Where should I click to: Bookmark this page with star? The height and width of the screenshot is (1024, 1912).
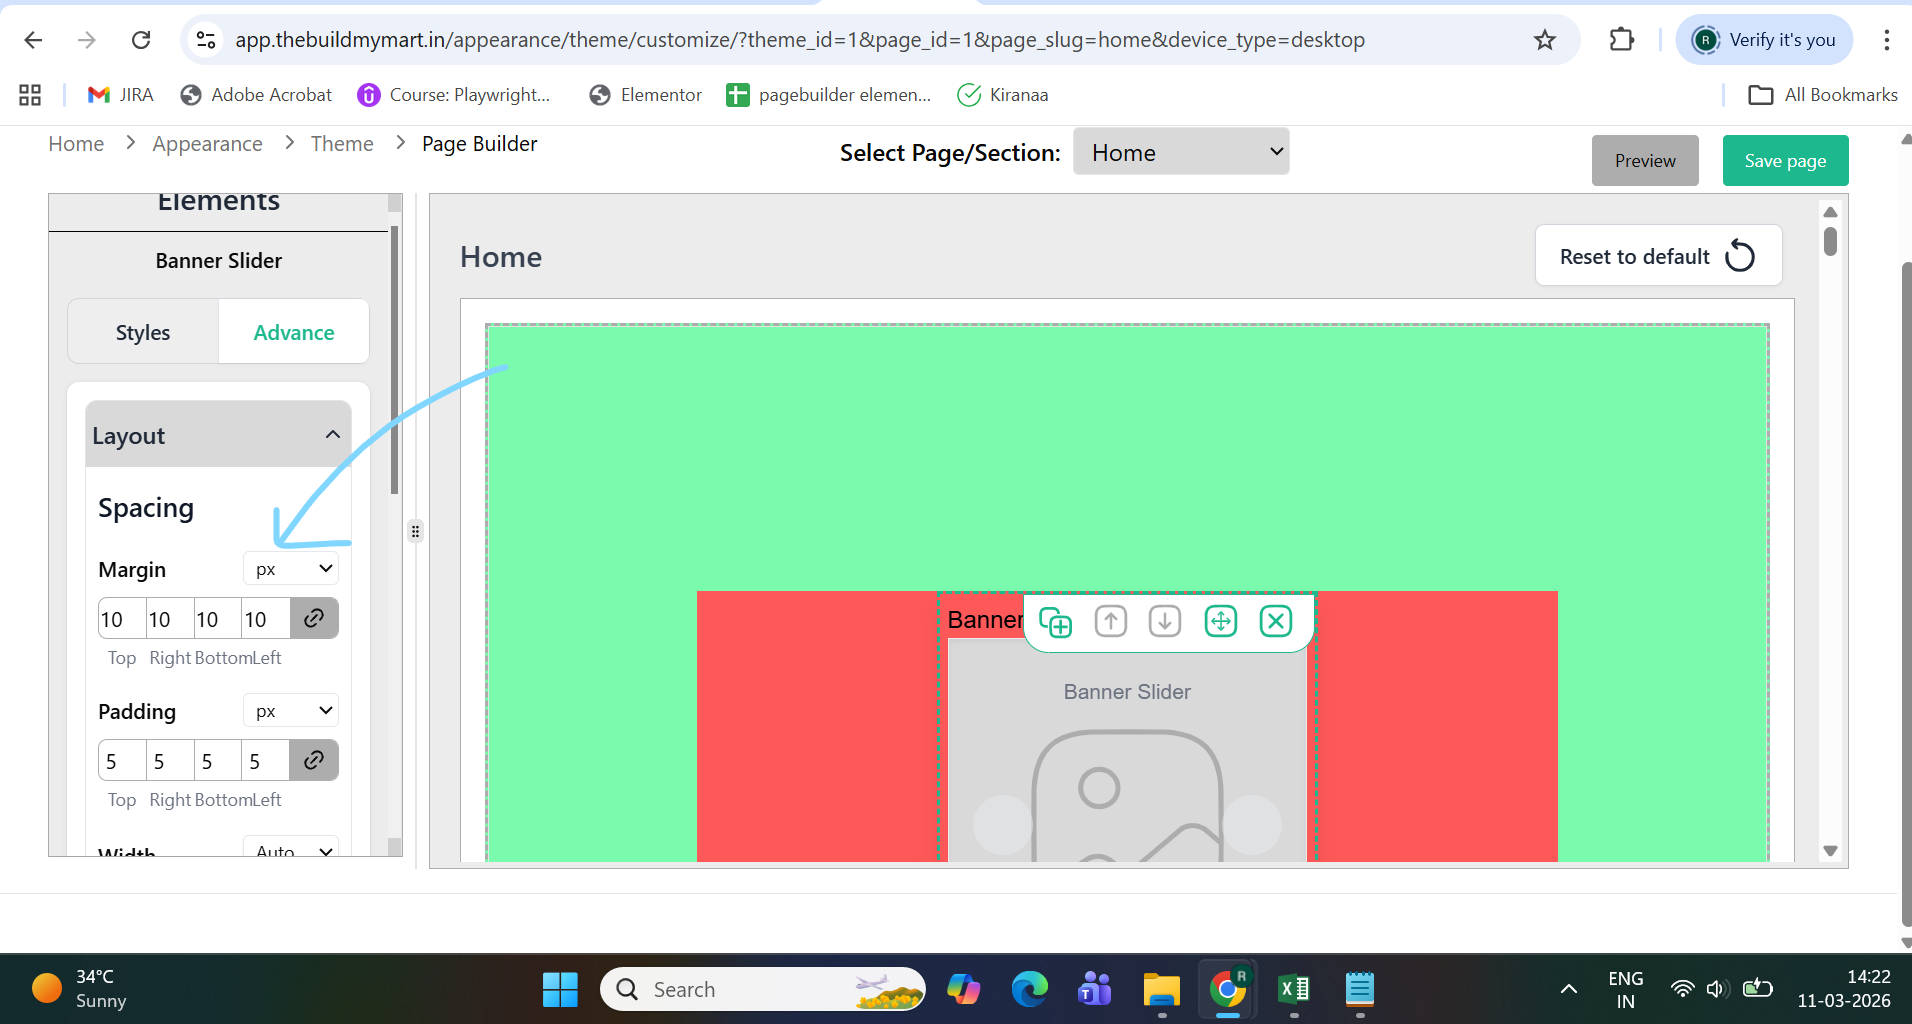1545,40
